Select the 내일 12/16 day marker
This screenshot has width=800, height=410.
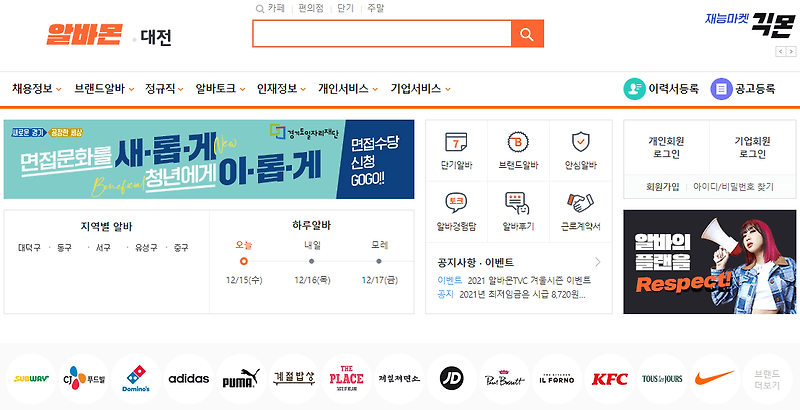[312, 262]
